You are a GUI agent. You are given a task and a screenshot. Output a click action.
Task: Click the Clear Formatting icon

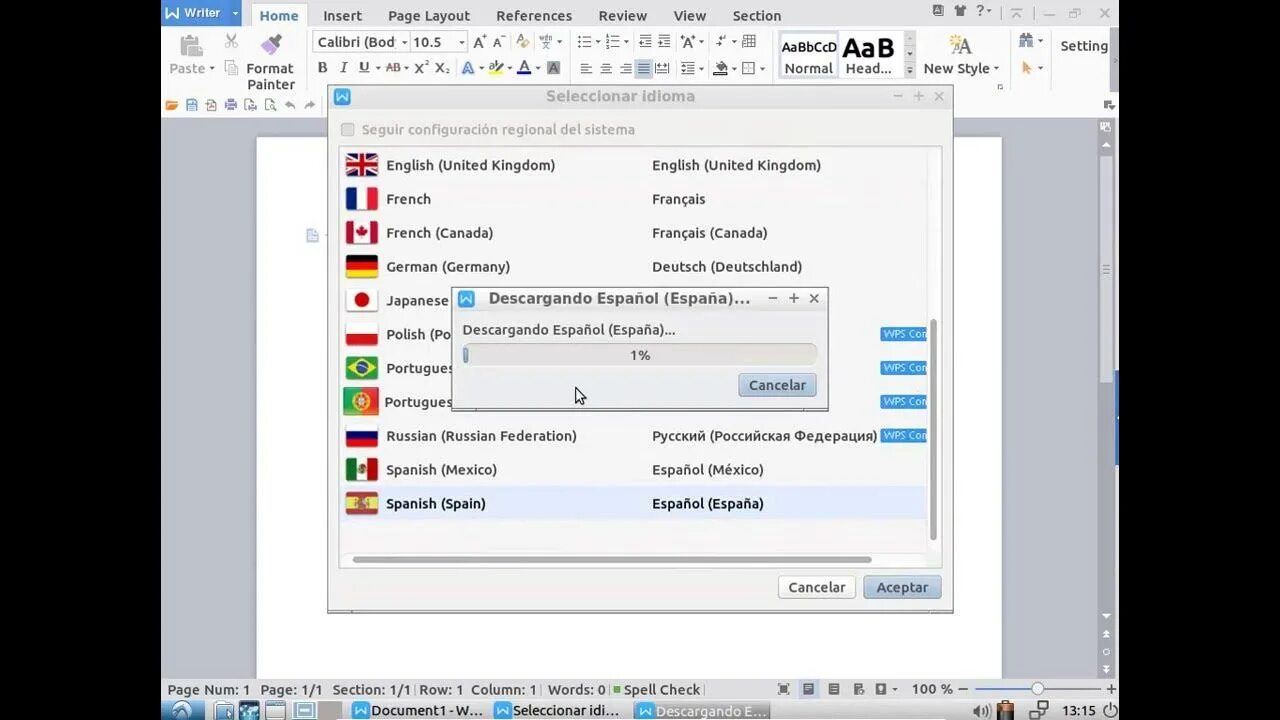pyautogui.click(x=522, y=42)
